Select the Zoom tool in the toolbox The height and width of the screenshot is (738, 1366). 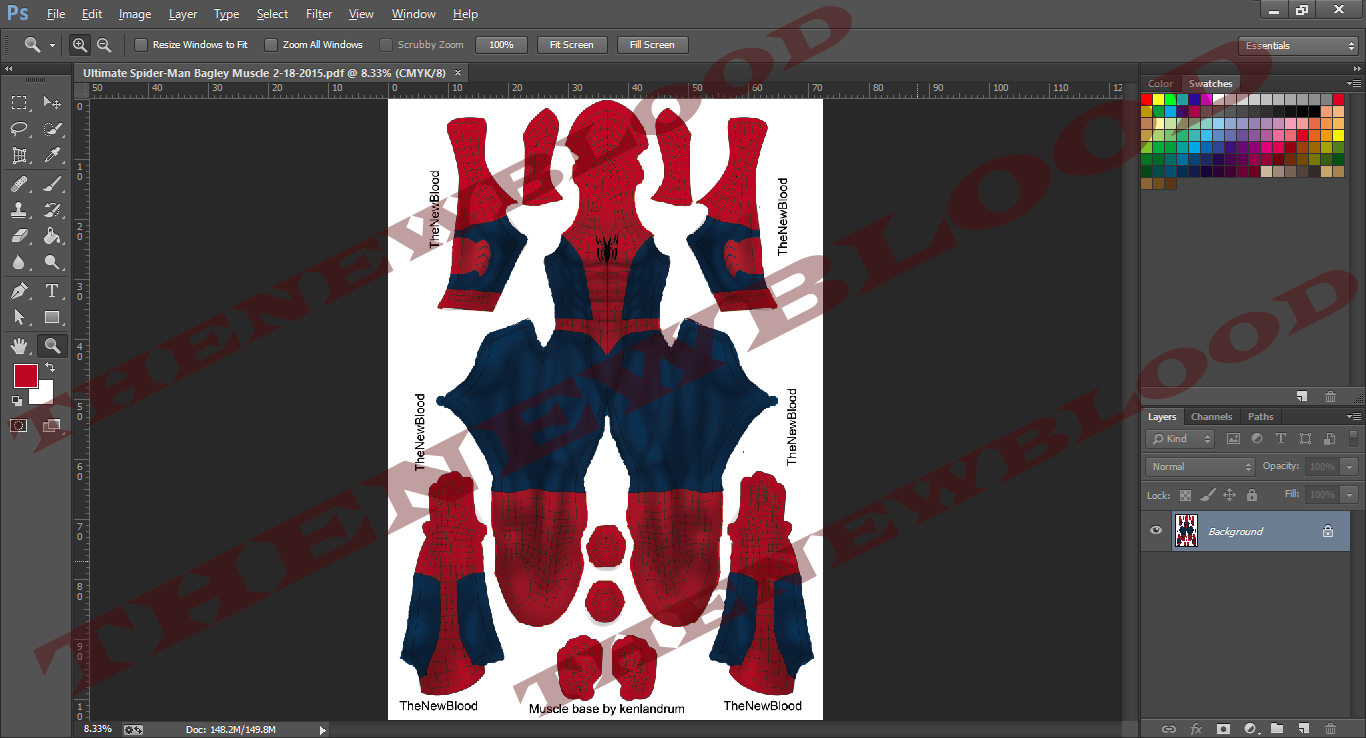click(x=52, y=346)
